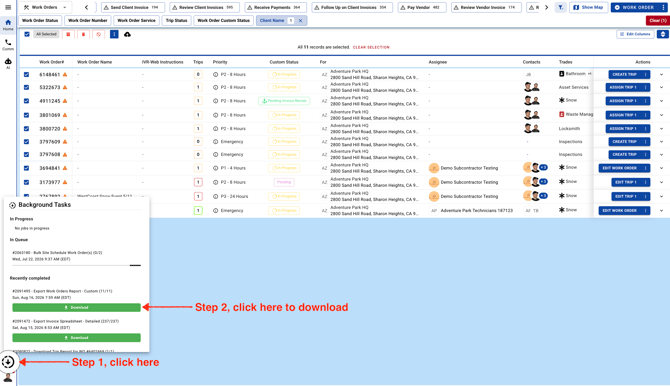Screen dimensions: 670x386
Task: Open three-dot menu on 6148461 Create Trip button
Action: 646,74
